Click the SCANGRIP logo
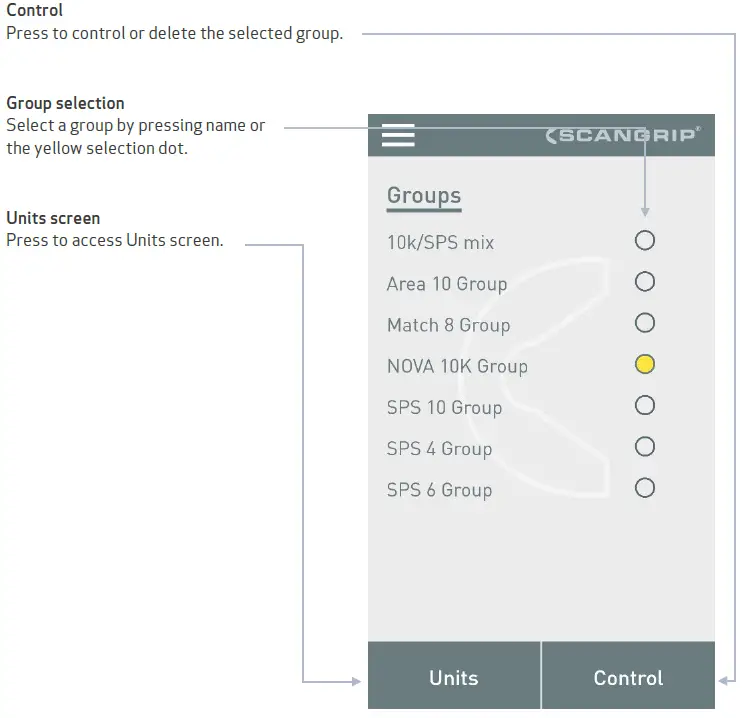This screenshot has width=744, height=718. coord(622,135)
